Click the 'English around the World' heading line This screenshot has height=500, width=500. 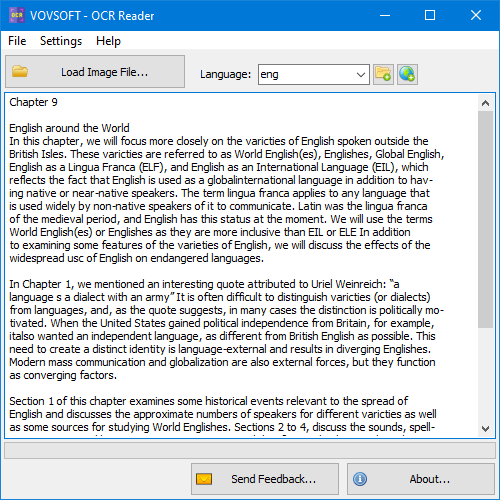coord(69,128)
